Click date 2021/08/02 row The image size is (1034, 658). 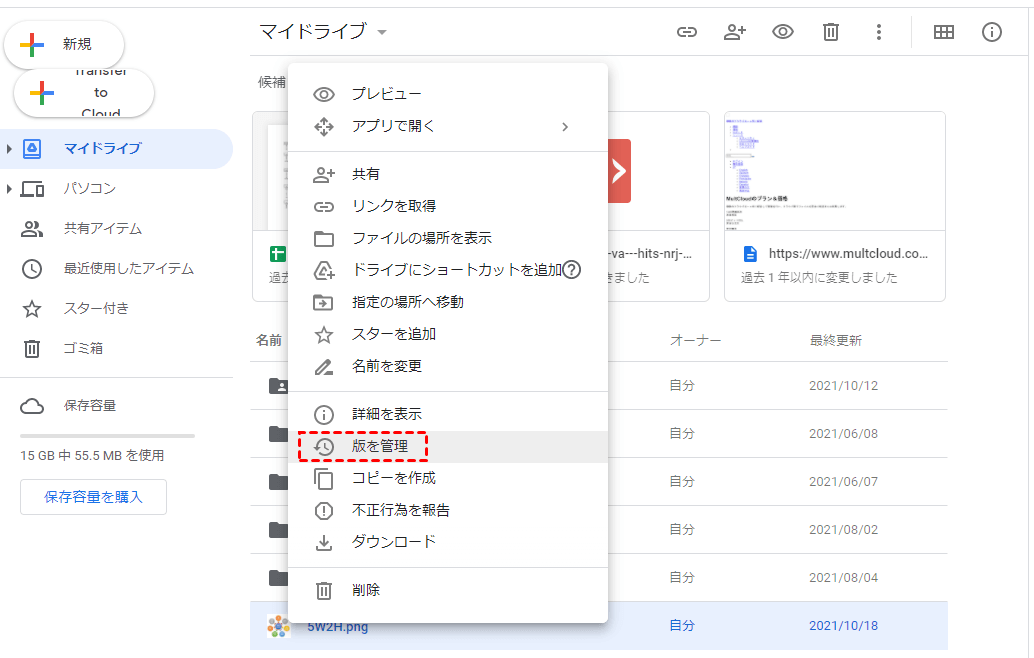[843, 530]
